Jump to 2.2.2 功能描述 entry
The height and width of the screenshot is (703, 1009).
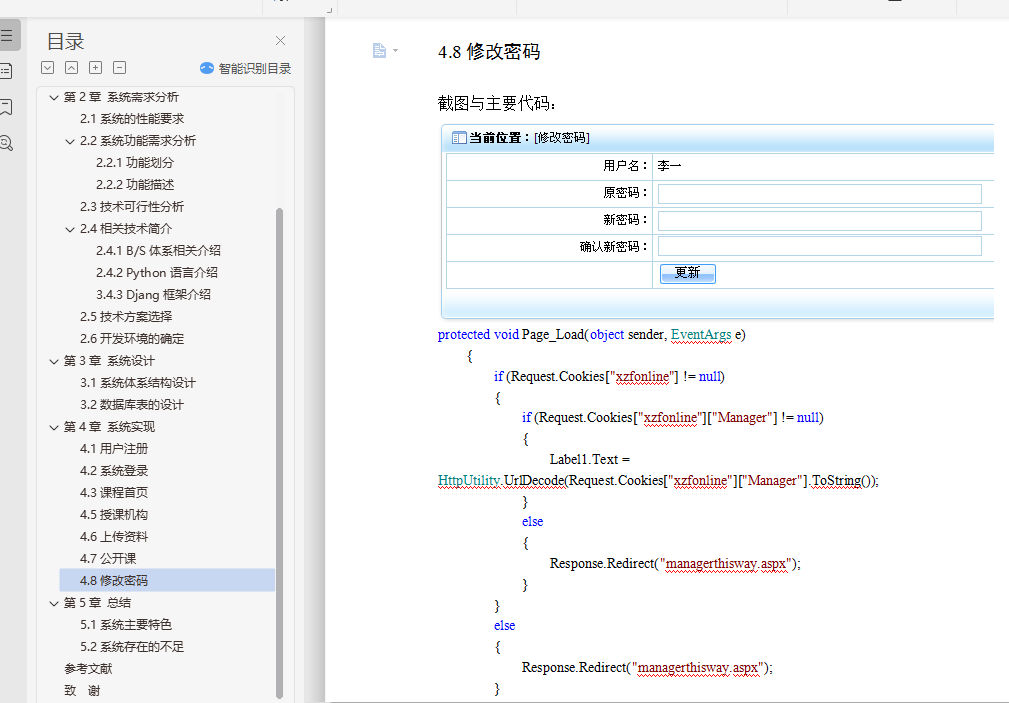135,184
